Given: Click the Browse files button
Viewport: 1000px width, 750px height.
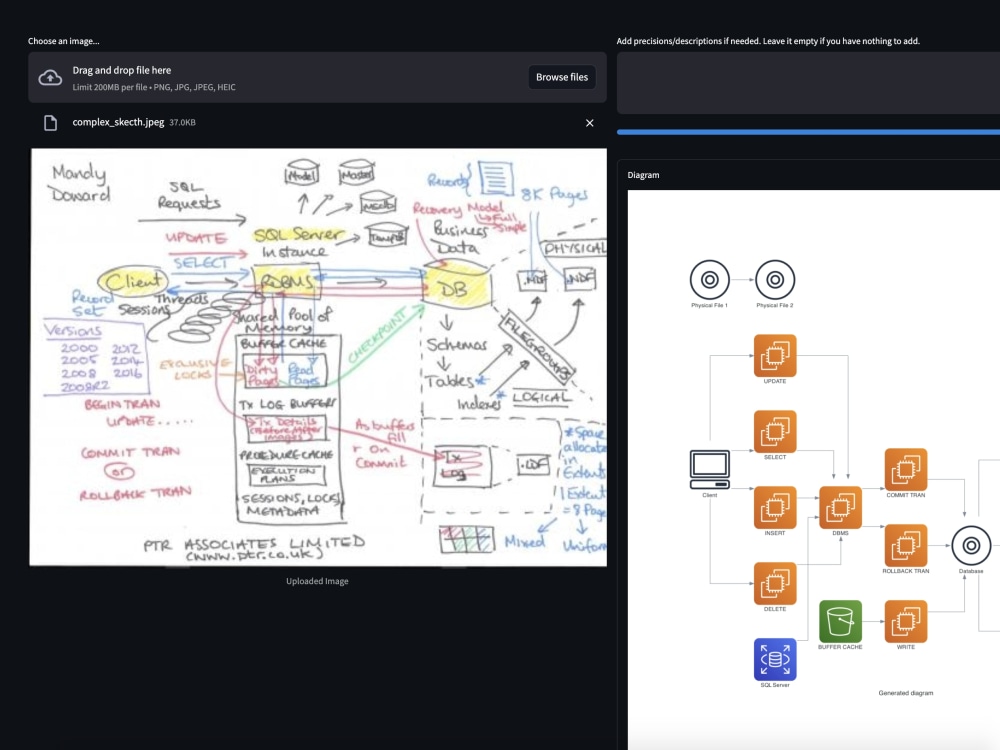Looking at the screenshot, I should (561, 77).
